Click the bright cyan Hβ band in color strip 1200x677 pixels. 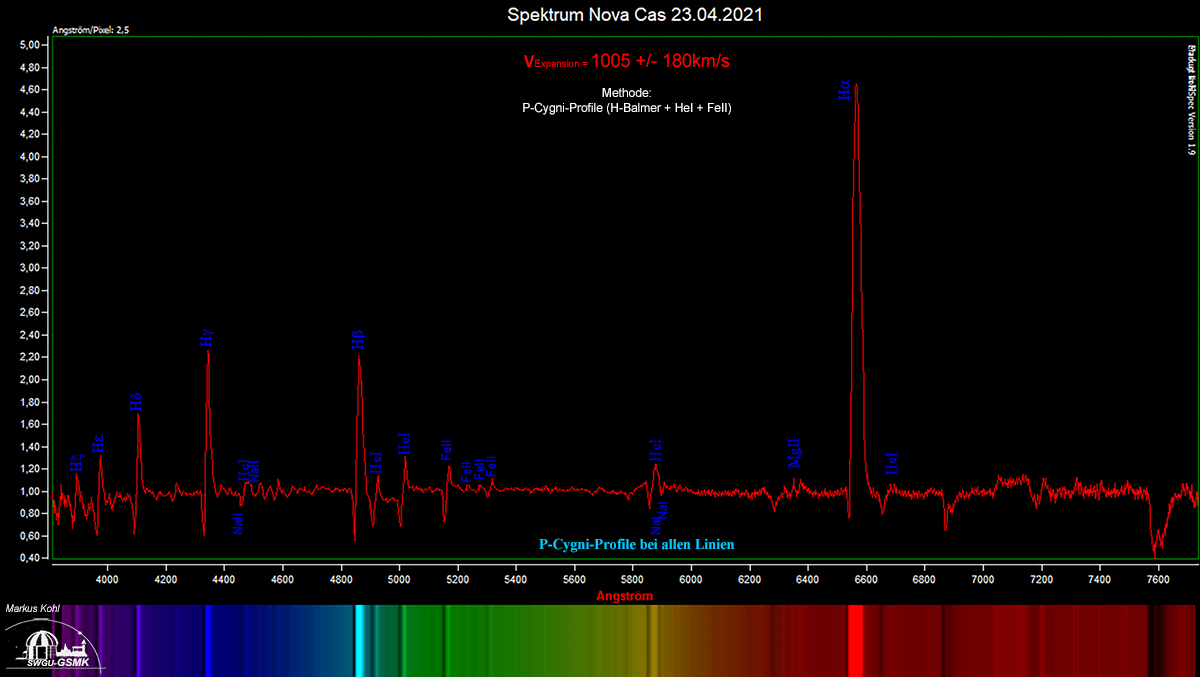pyautogui.click(x=358, y=640)
